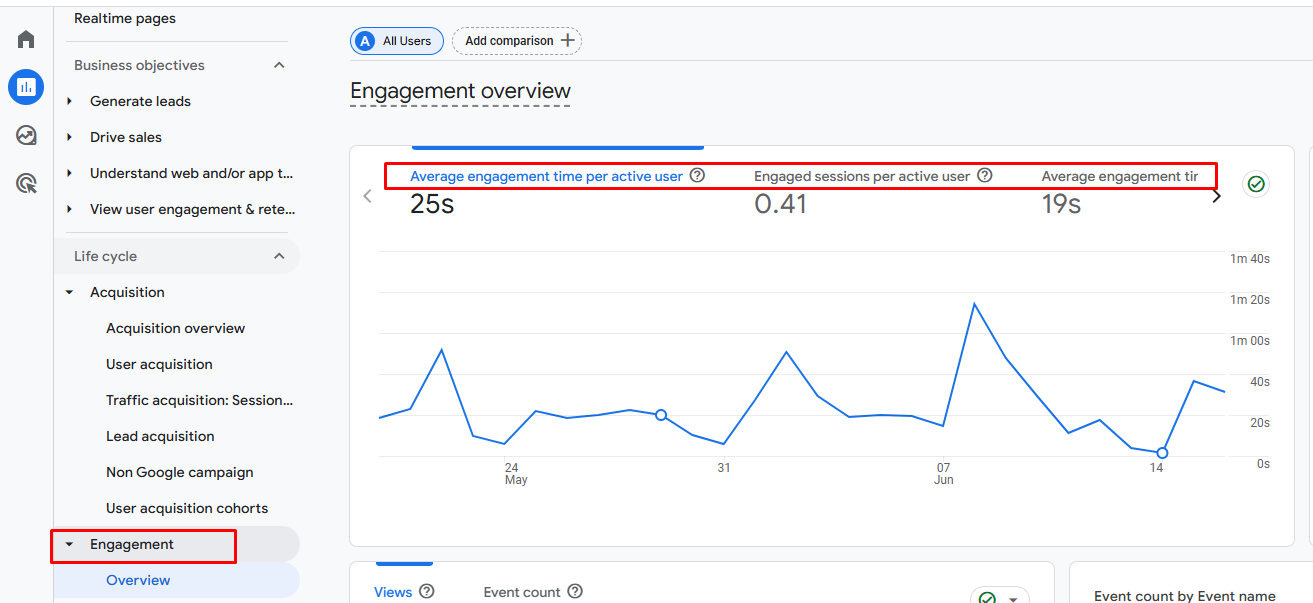This screenshot has width=1313, height=603.
Task: Collapse the Life cycle section
Action: pos(279,256)
